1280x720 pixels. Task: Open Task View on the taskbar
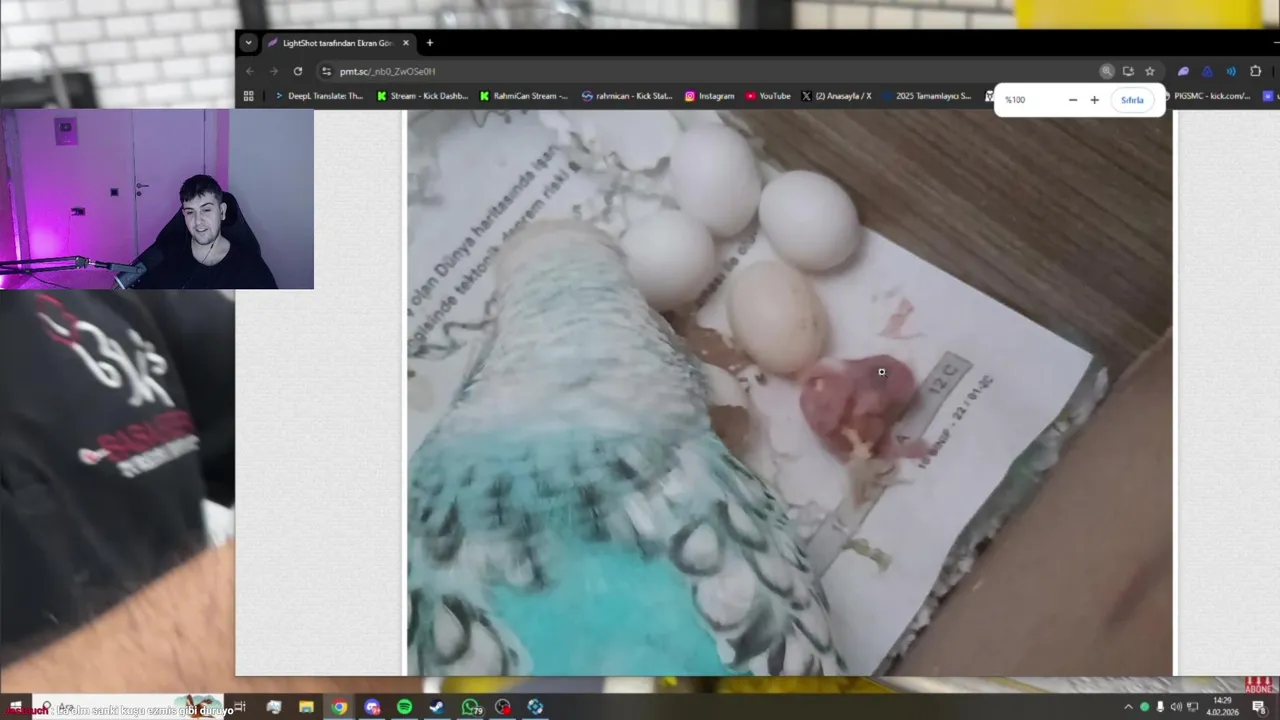coord(240,707)
